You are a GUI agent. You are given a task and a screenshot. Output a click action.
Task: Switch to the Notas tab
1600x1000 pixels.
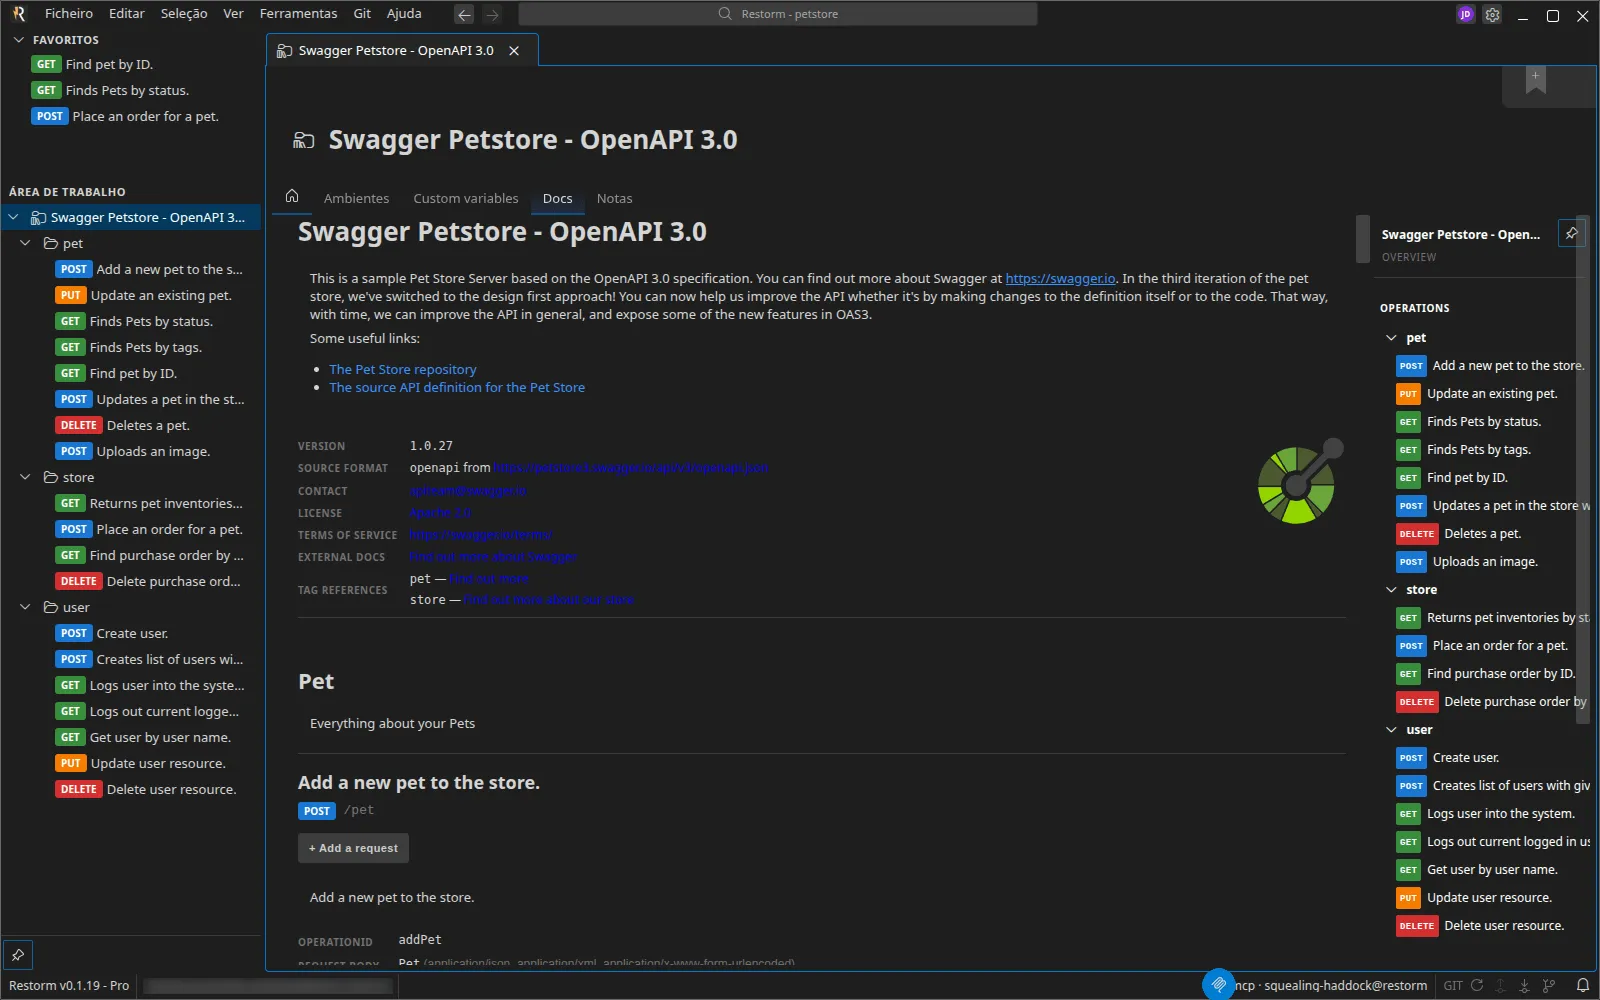coord(614,198)
